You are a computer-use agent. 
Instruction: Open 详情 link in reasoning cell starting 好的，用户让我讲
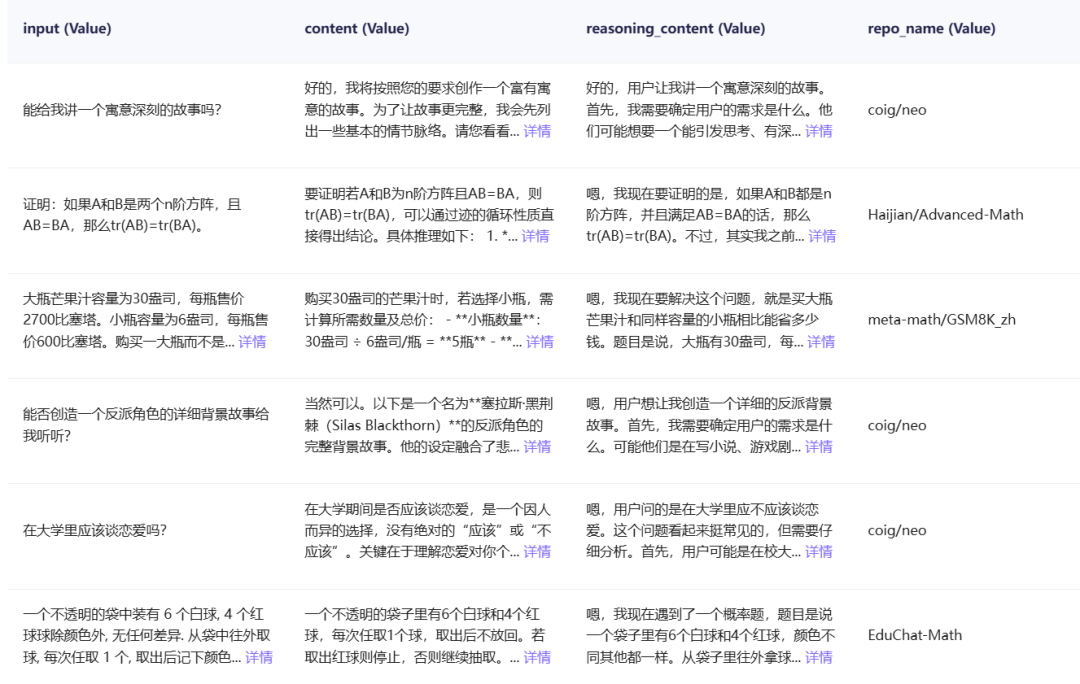point(819,131)
